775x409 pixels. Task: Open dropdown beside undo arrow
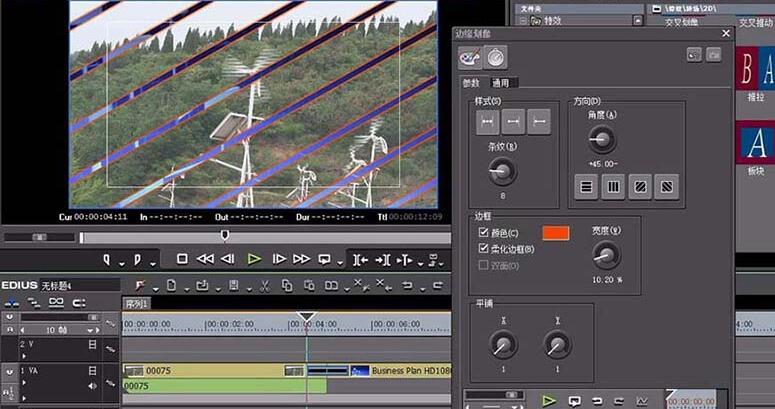point(422,289)
